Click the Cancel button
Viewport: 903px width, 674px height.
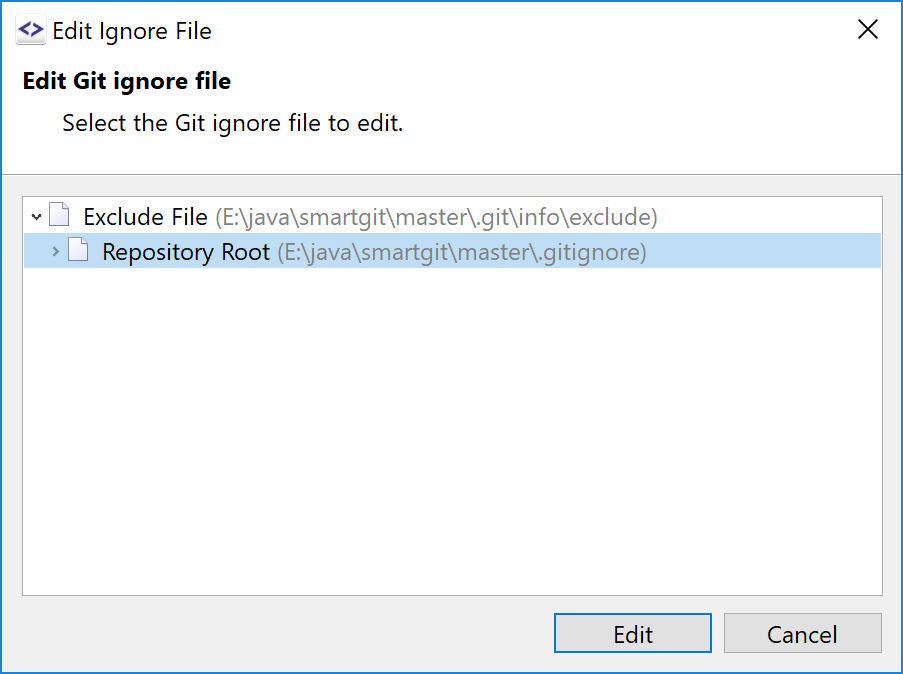[802, 633]
